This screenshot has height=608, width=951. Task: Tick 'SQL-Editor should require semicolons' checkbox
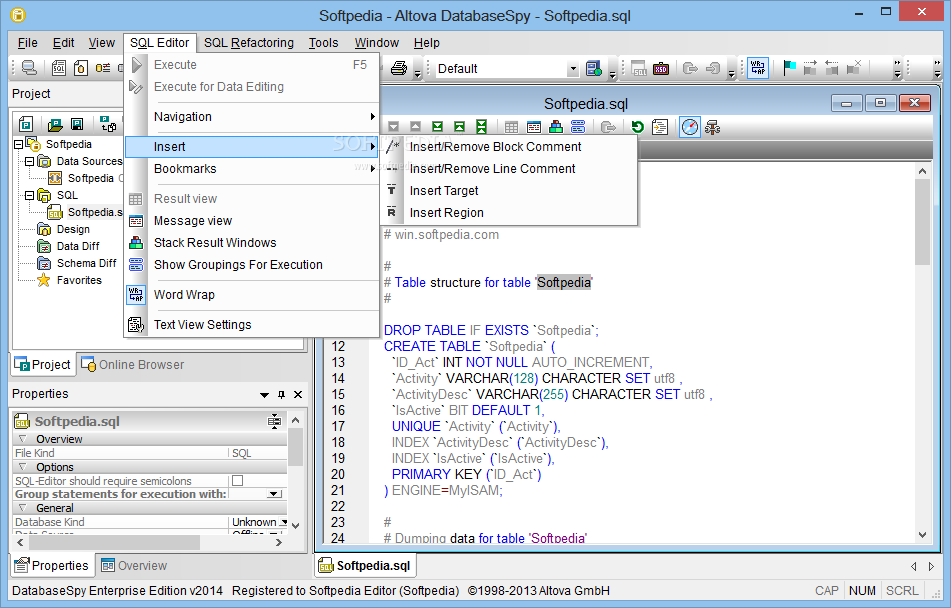coord(238,481)
